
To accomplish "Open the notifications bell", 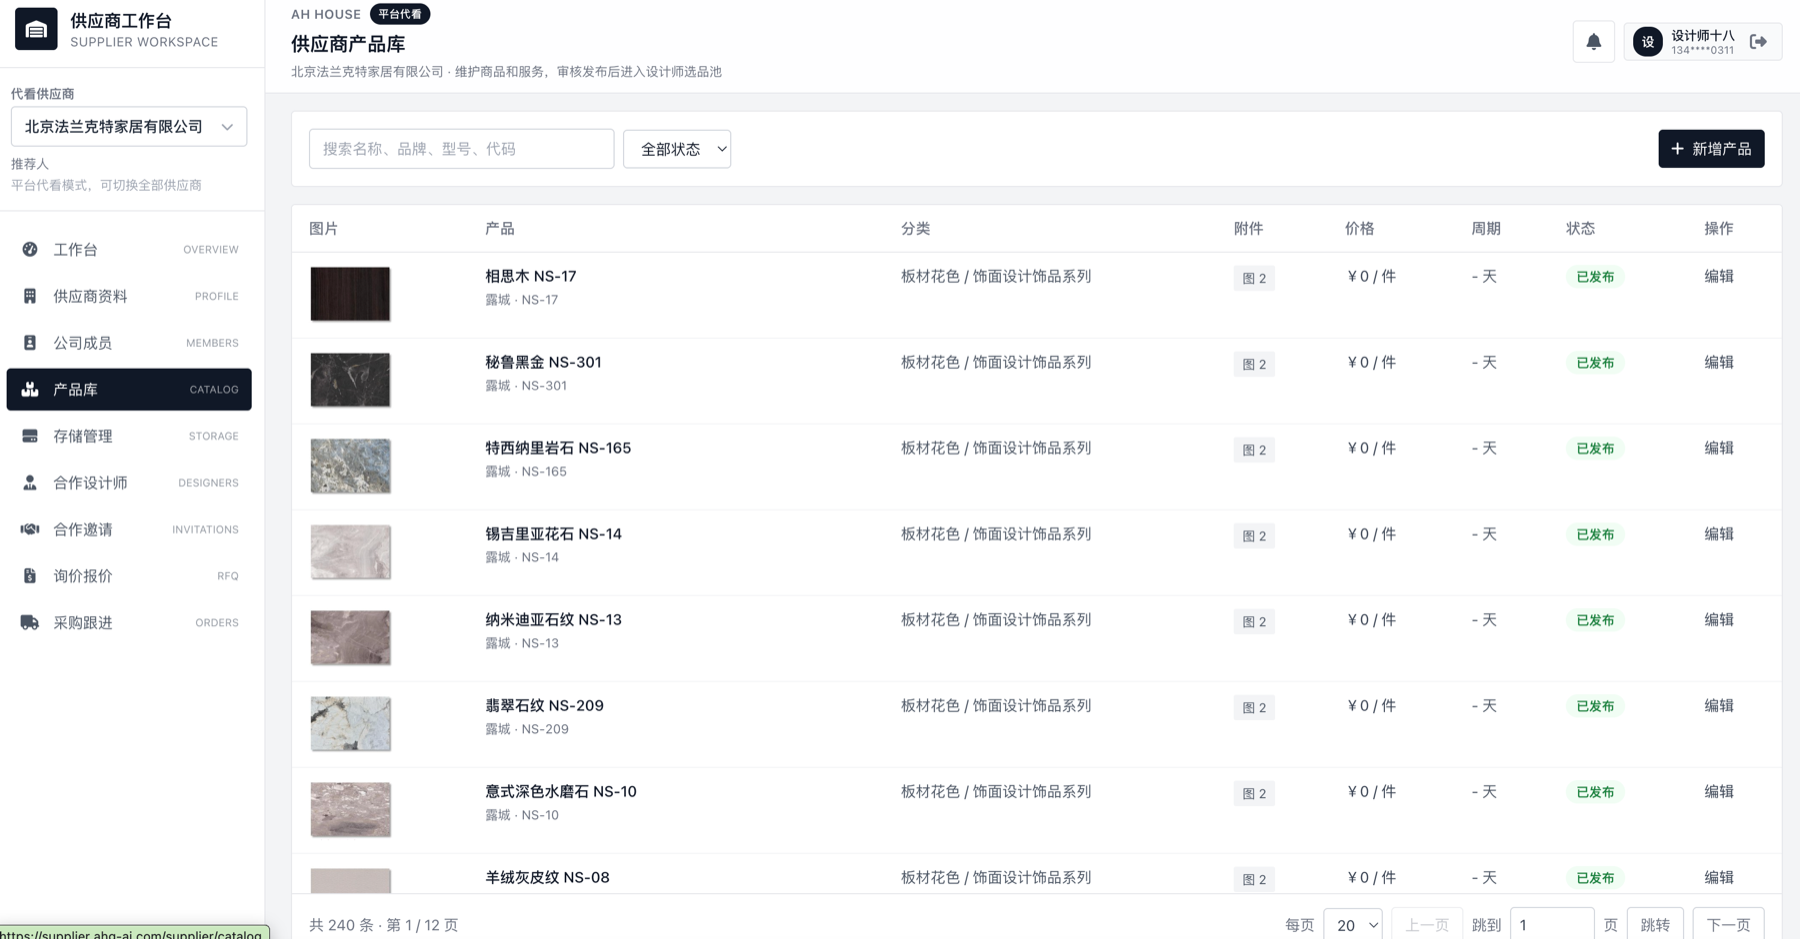I will click(1594, 42).
